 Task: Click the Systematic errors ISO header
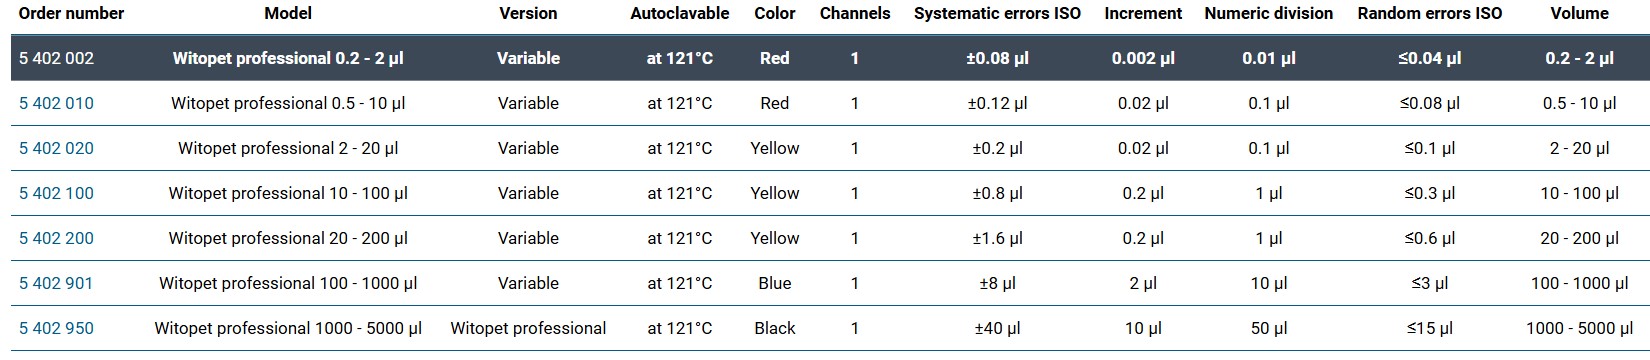point(997,13)
